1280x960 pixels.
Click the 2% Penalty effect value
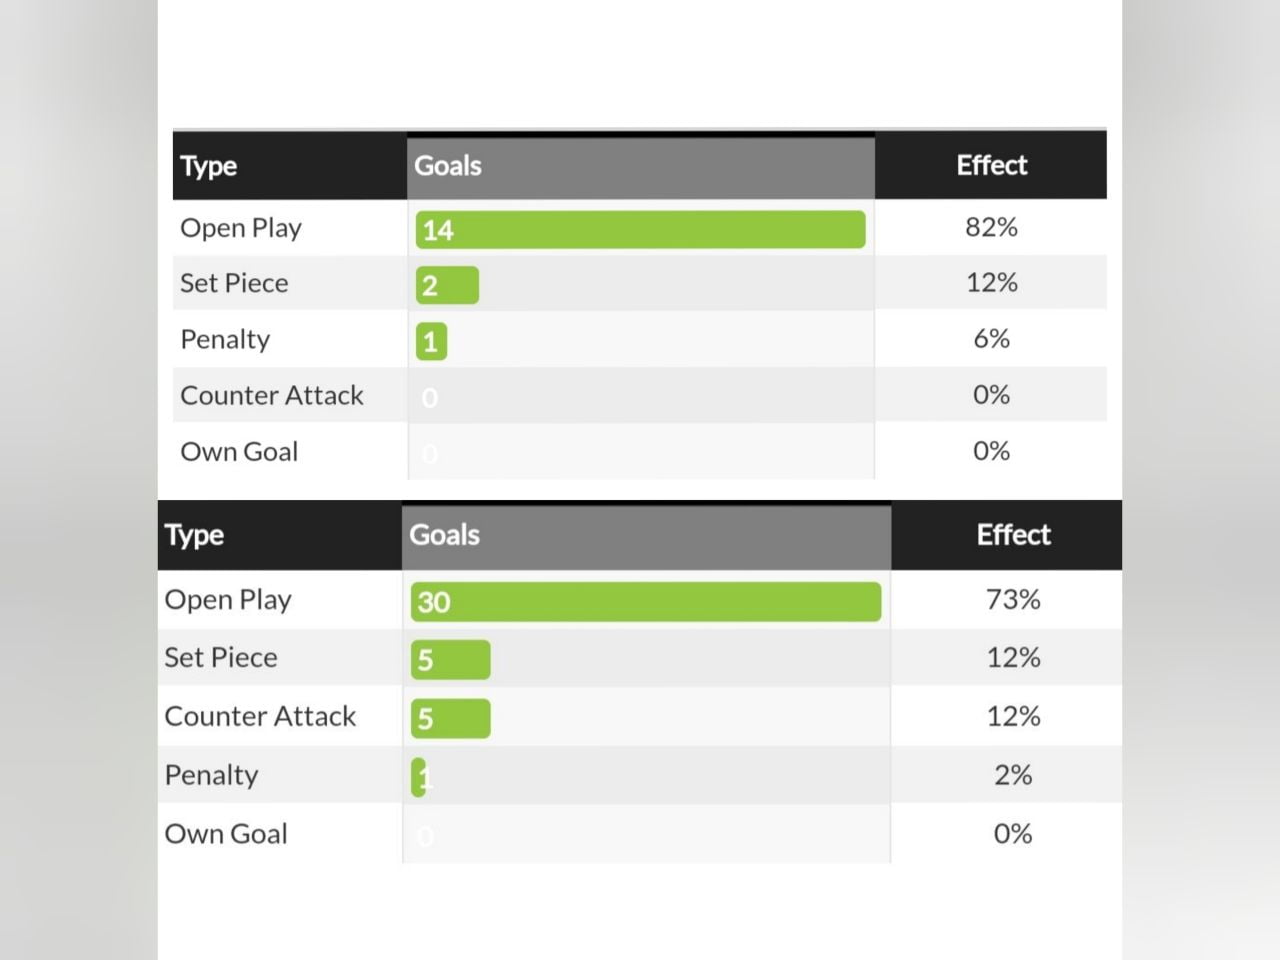click(x=1013, y=775)
